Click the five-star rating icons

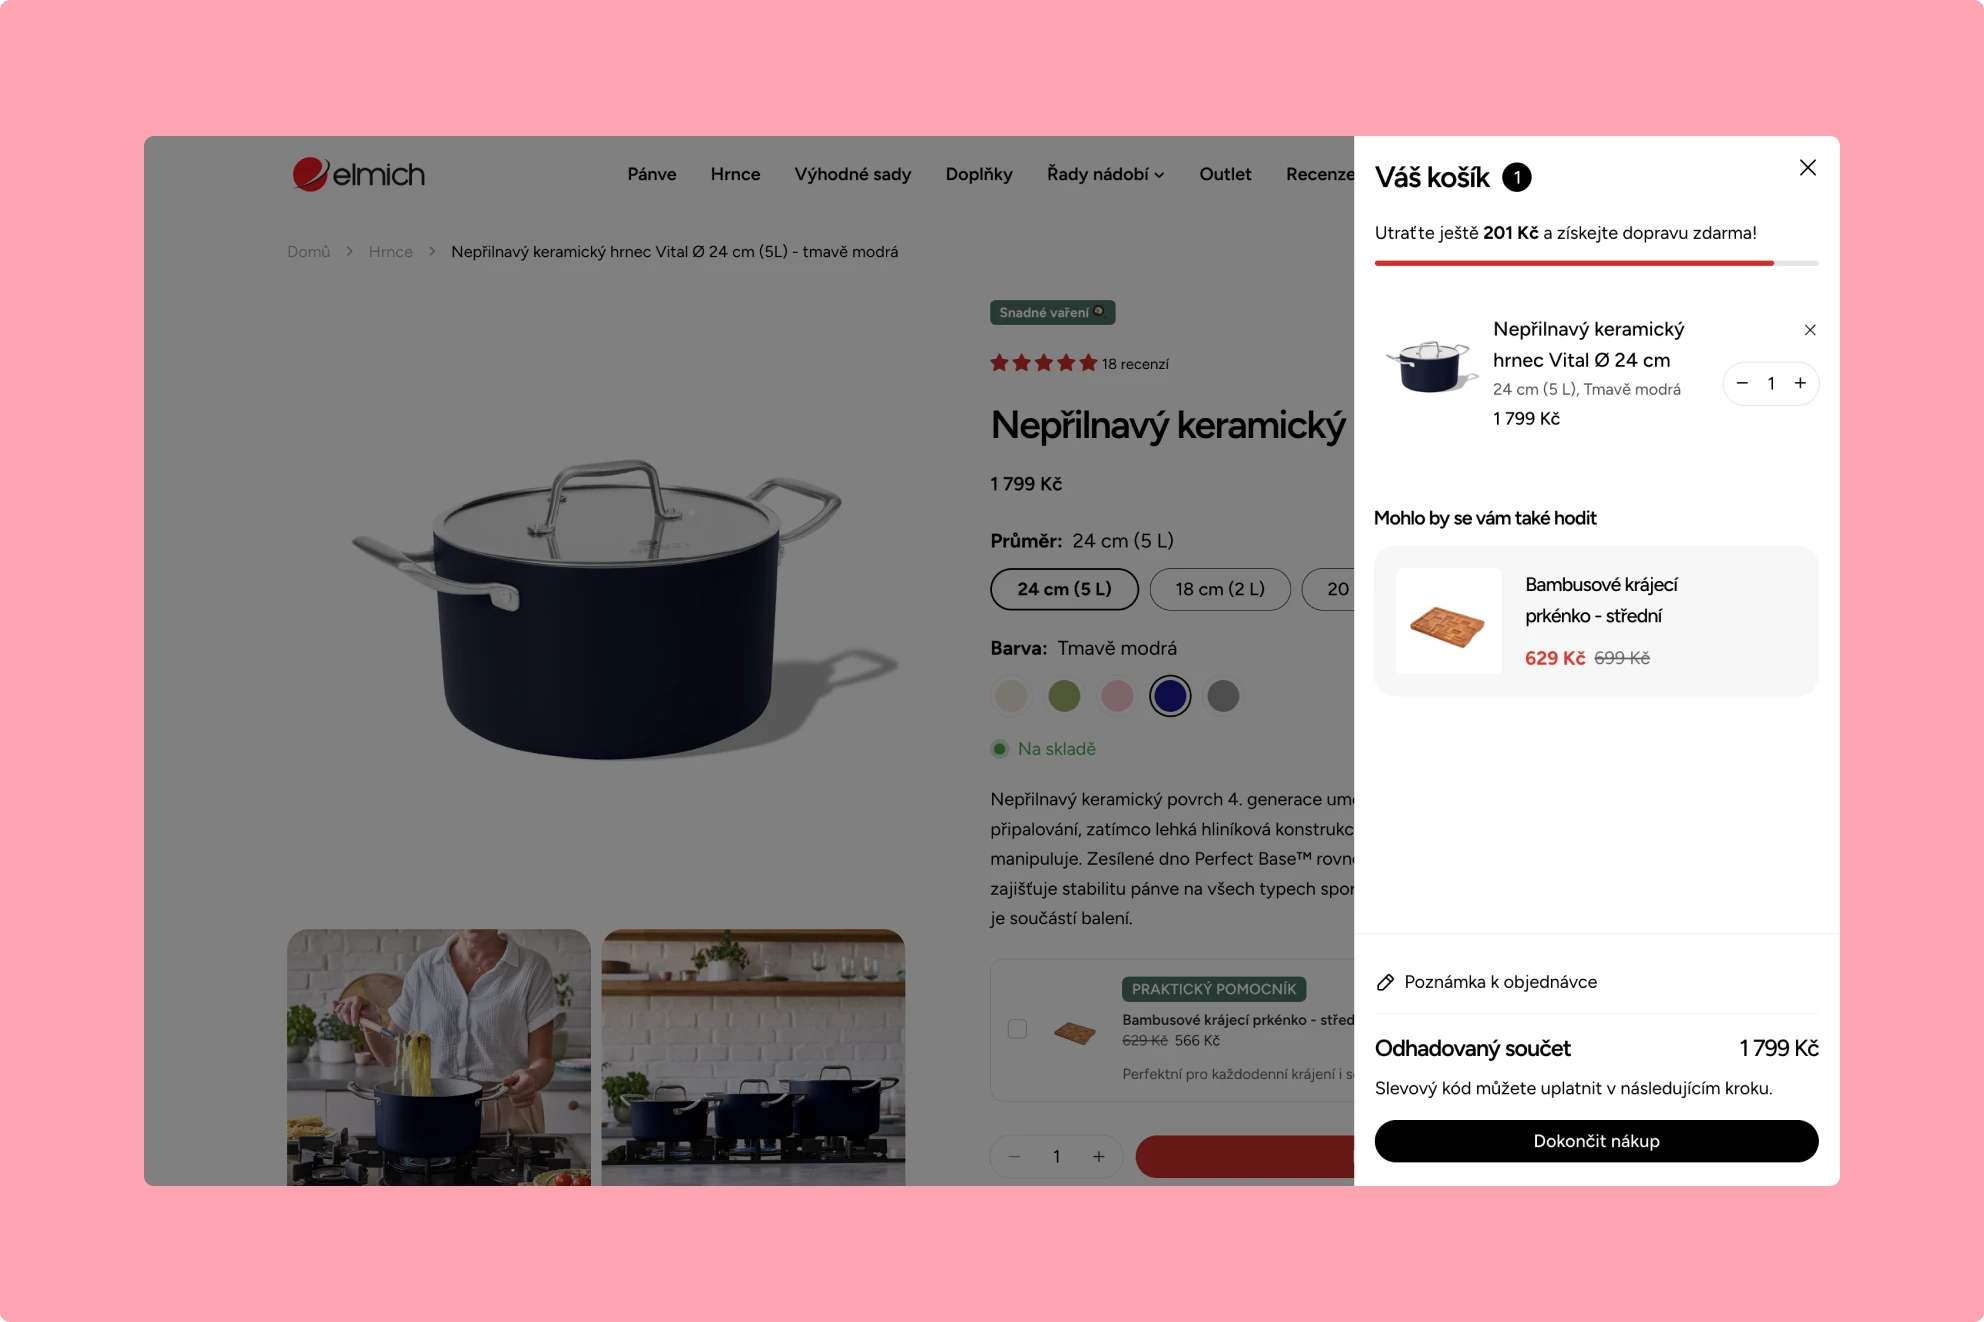click(x=1043, y=363)
